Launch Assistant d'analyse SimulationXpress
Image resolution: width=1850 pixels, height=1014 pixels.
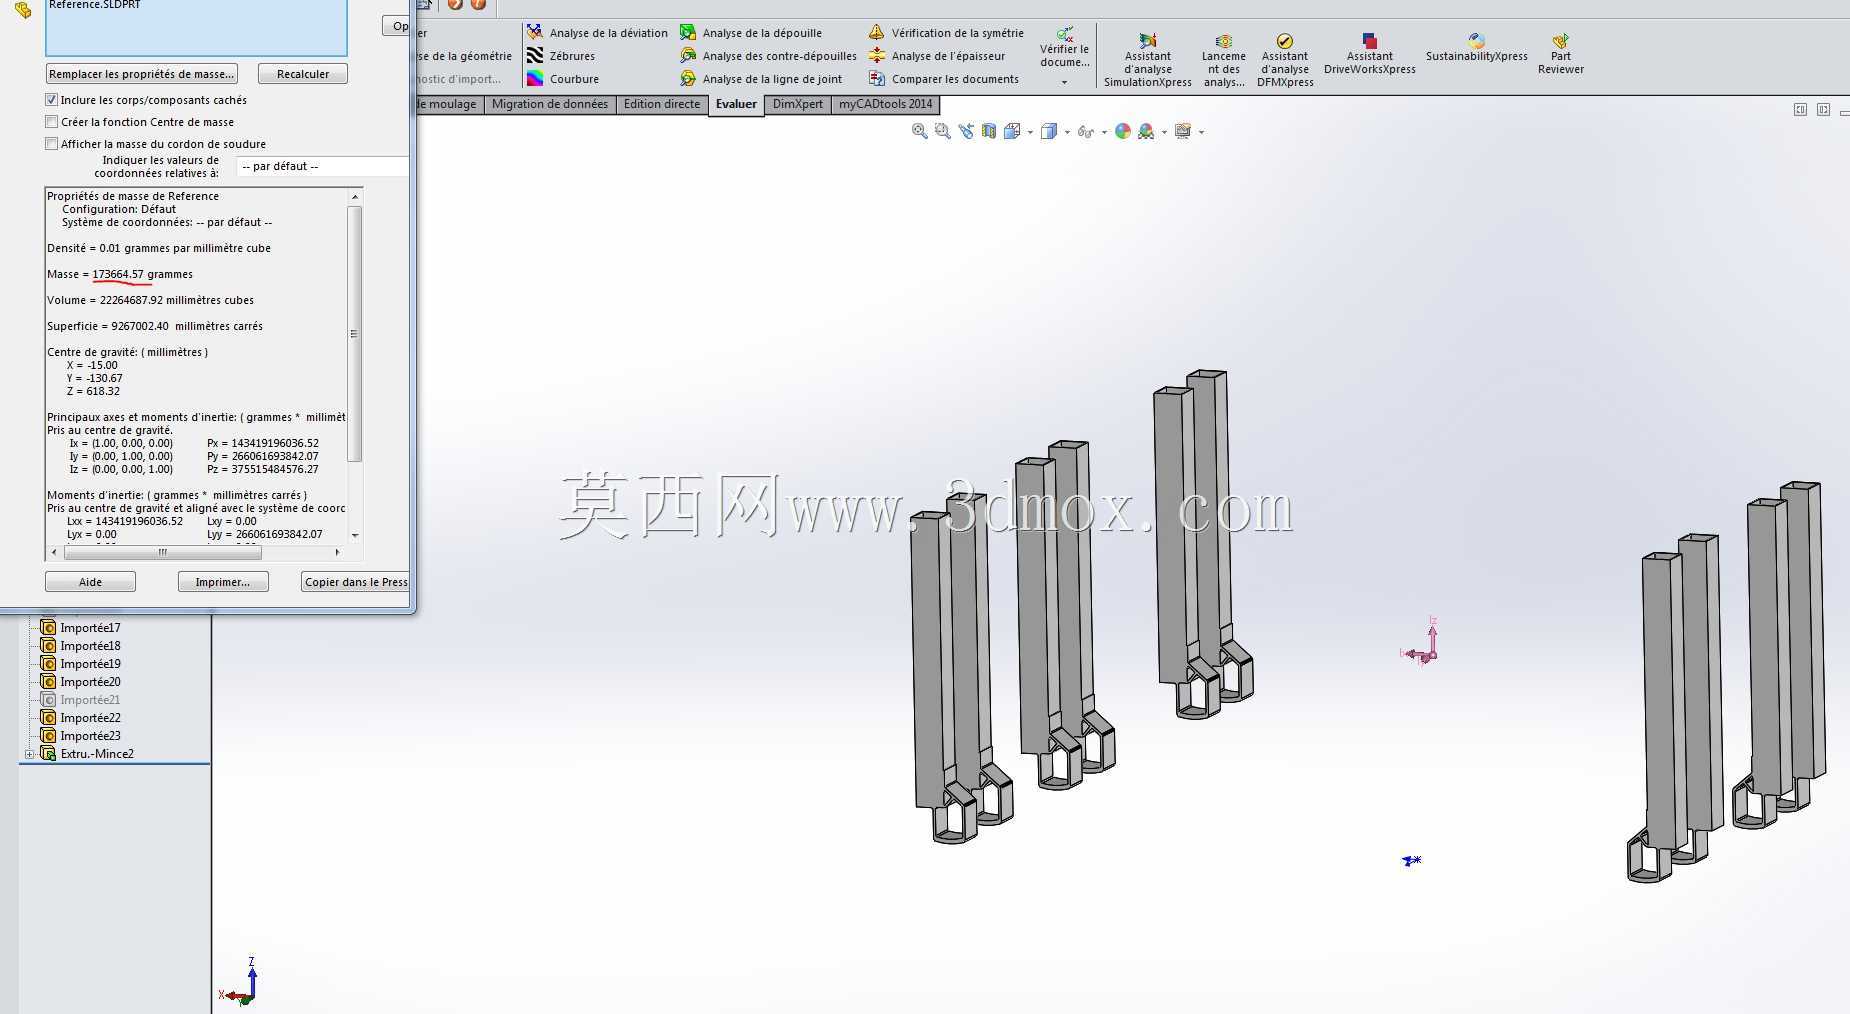1148,60
